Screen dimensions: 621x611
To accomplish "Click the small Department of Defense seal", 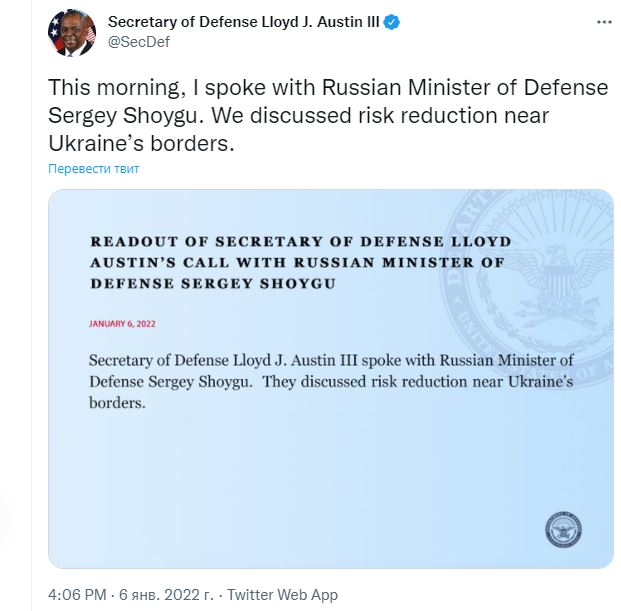I will tap(563, 530).
